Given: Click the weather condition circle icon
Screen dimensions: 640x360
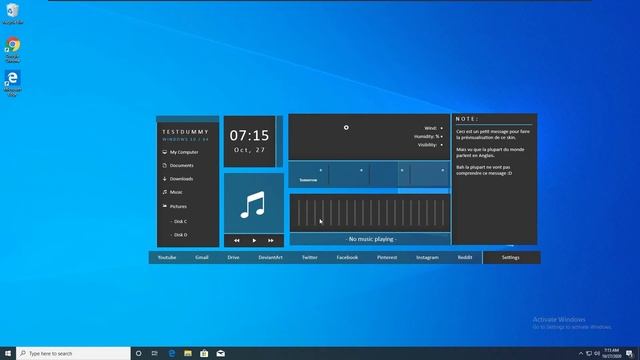Looking at the screenshot, I should pos(346,128).
